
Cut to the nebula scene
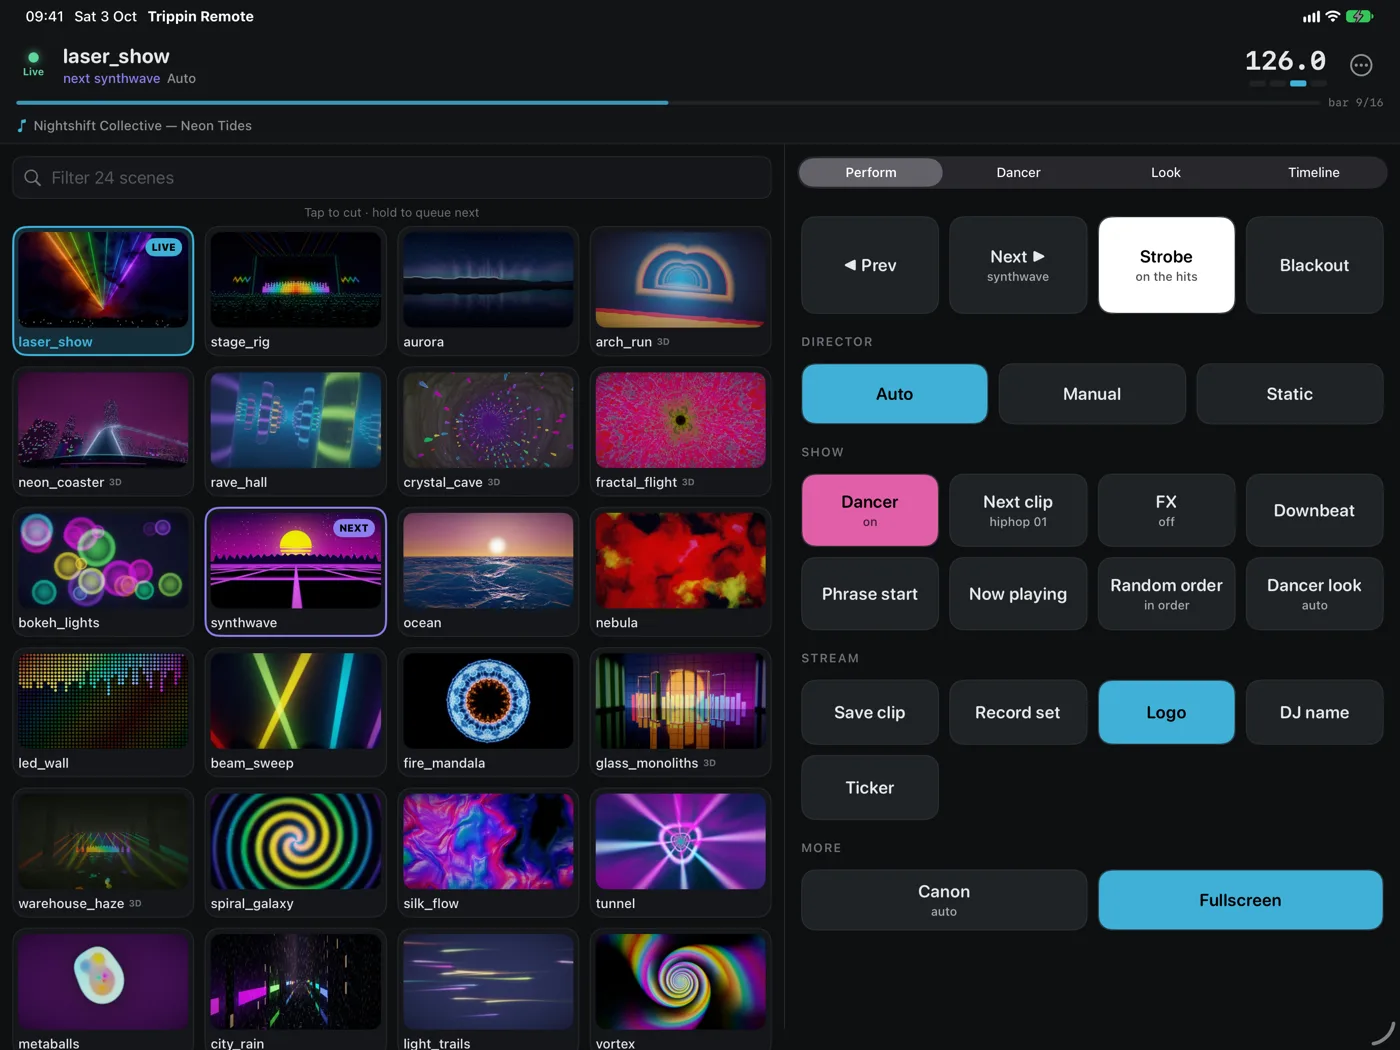pos(681,571)
